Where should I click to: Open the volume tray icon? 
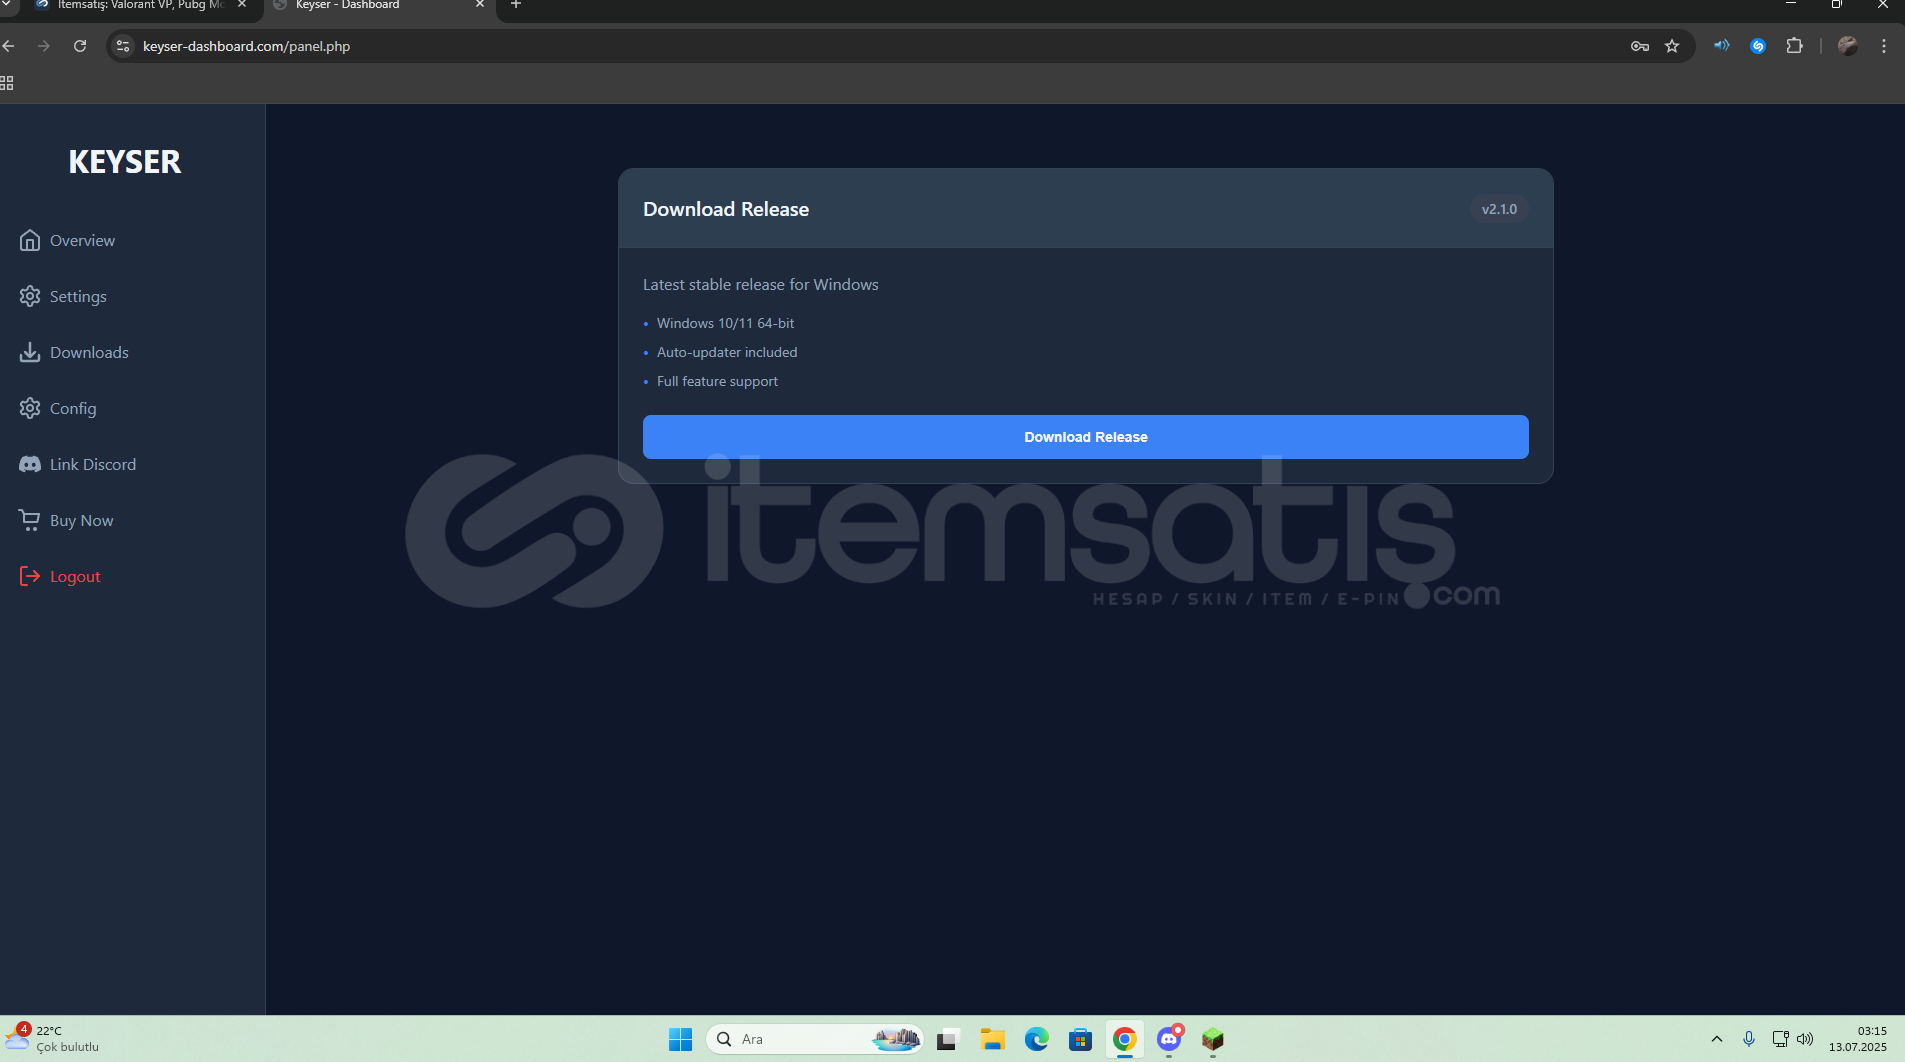click(x=1805, y=1039)
